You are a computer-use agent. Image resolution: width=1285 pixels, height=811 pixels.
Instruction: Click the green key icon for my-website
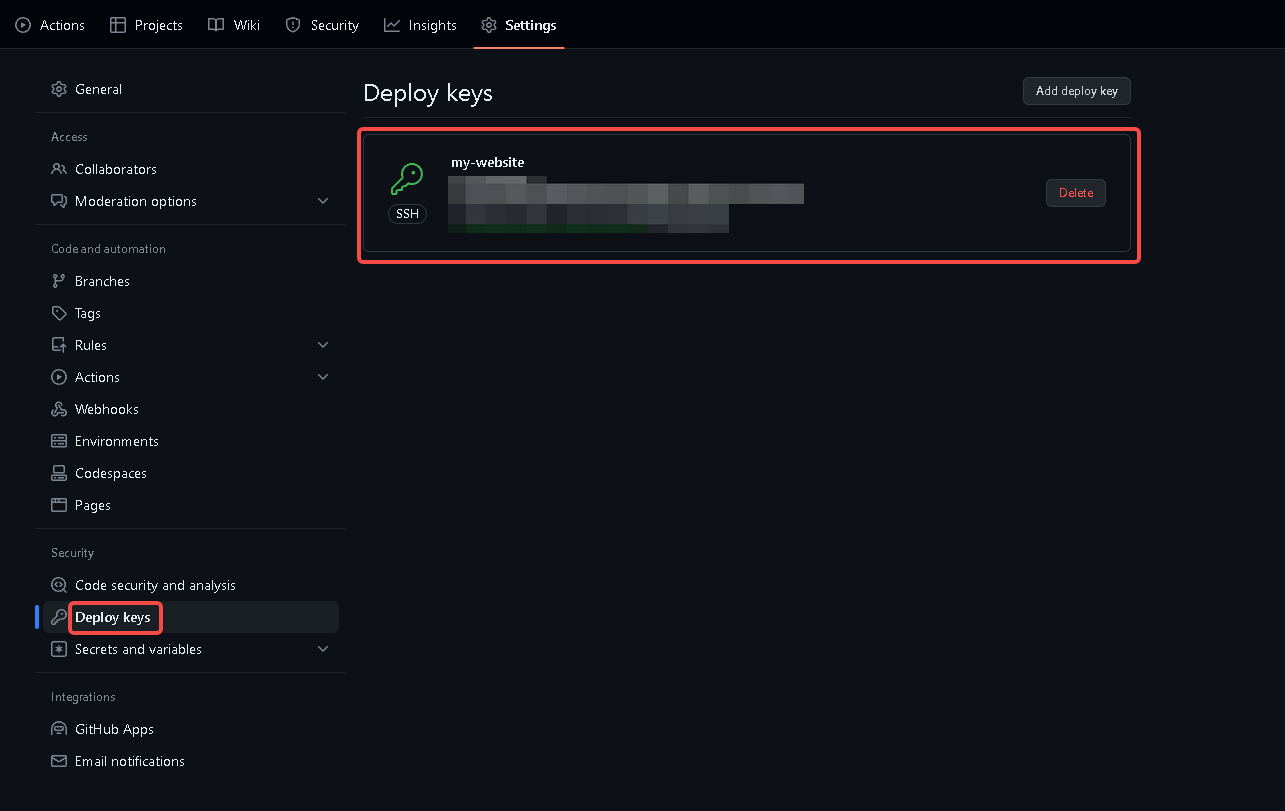click(x=407, y=180)
